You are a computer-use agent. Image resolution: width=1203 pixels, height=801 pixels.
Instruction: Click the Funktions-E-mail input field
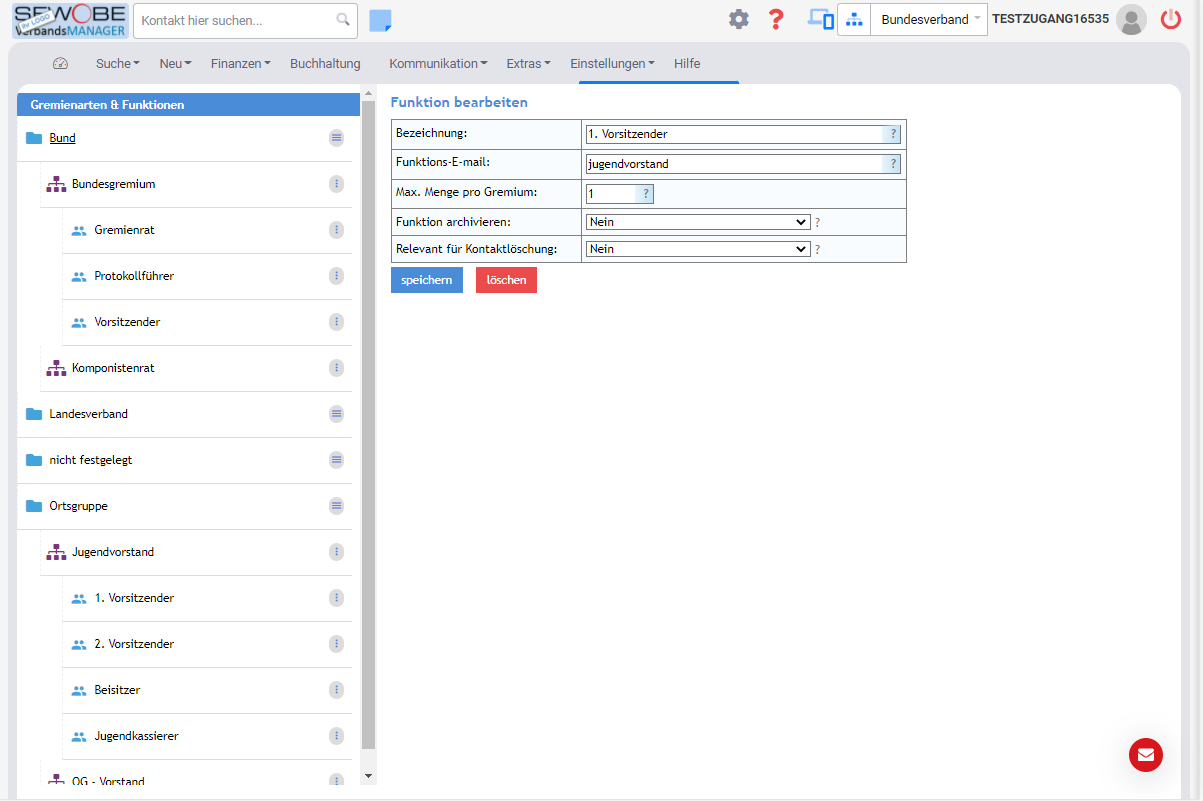735,164
